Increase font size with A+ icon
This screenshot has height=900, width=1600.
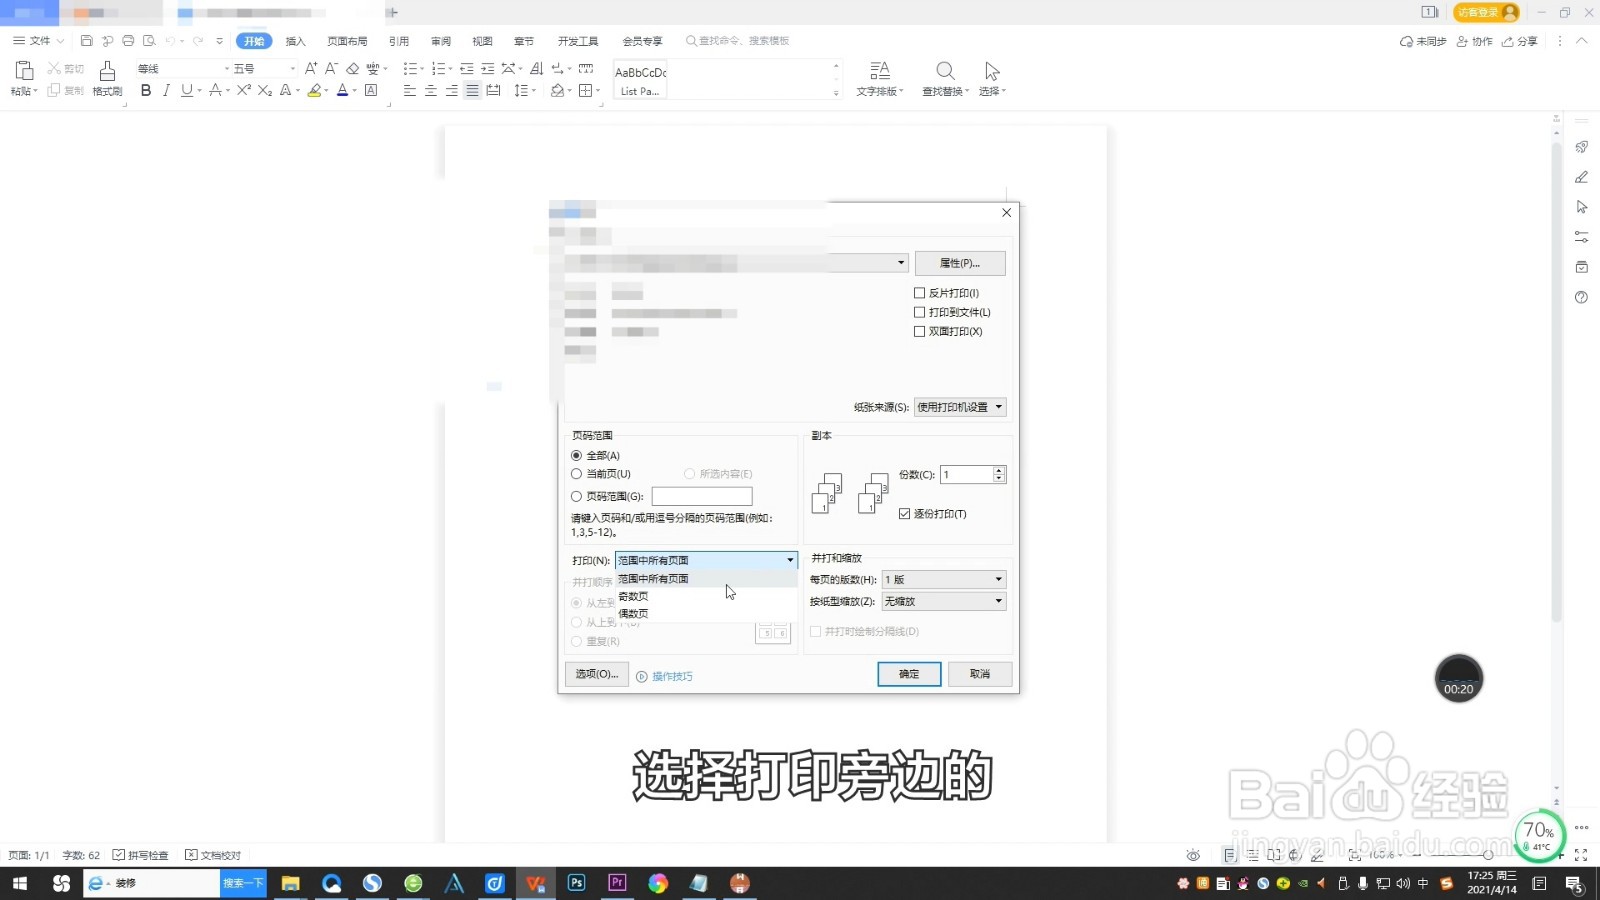click(311, 68)
